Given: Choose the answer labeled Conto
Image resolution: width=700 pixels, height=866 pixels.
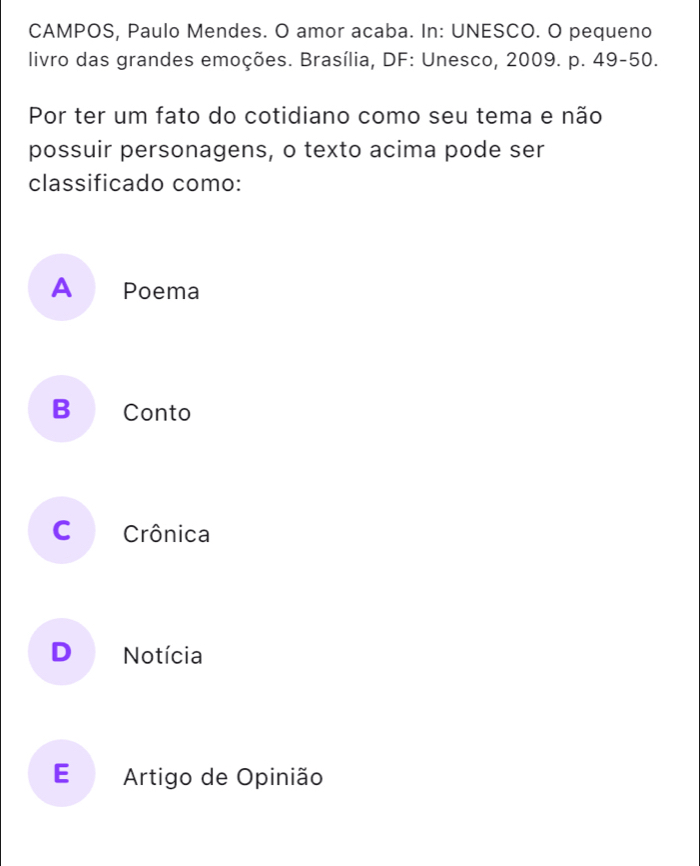Looking at the screenshot, I should click(157, 413).
